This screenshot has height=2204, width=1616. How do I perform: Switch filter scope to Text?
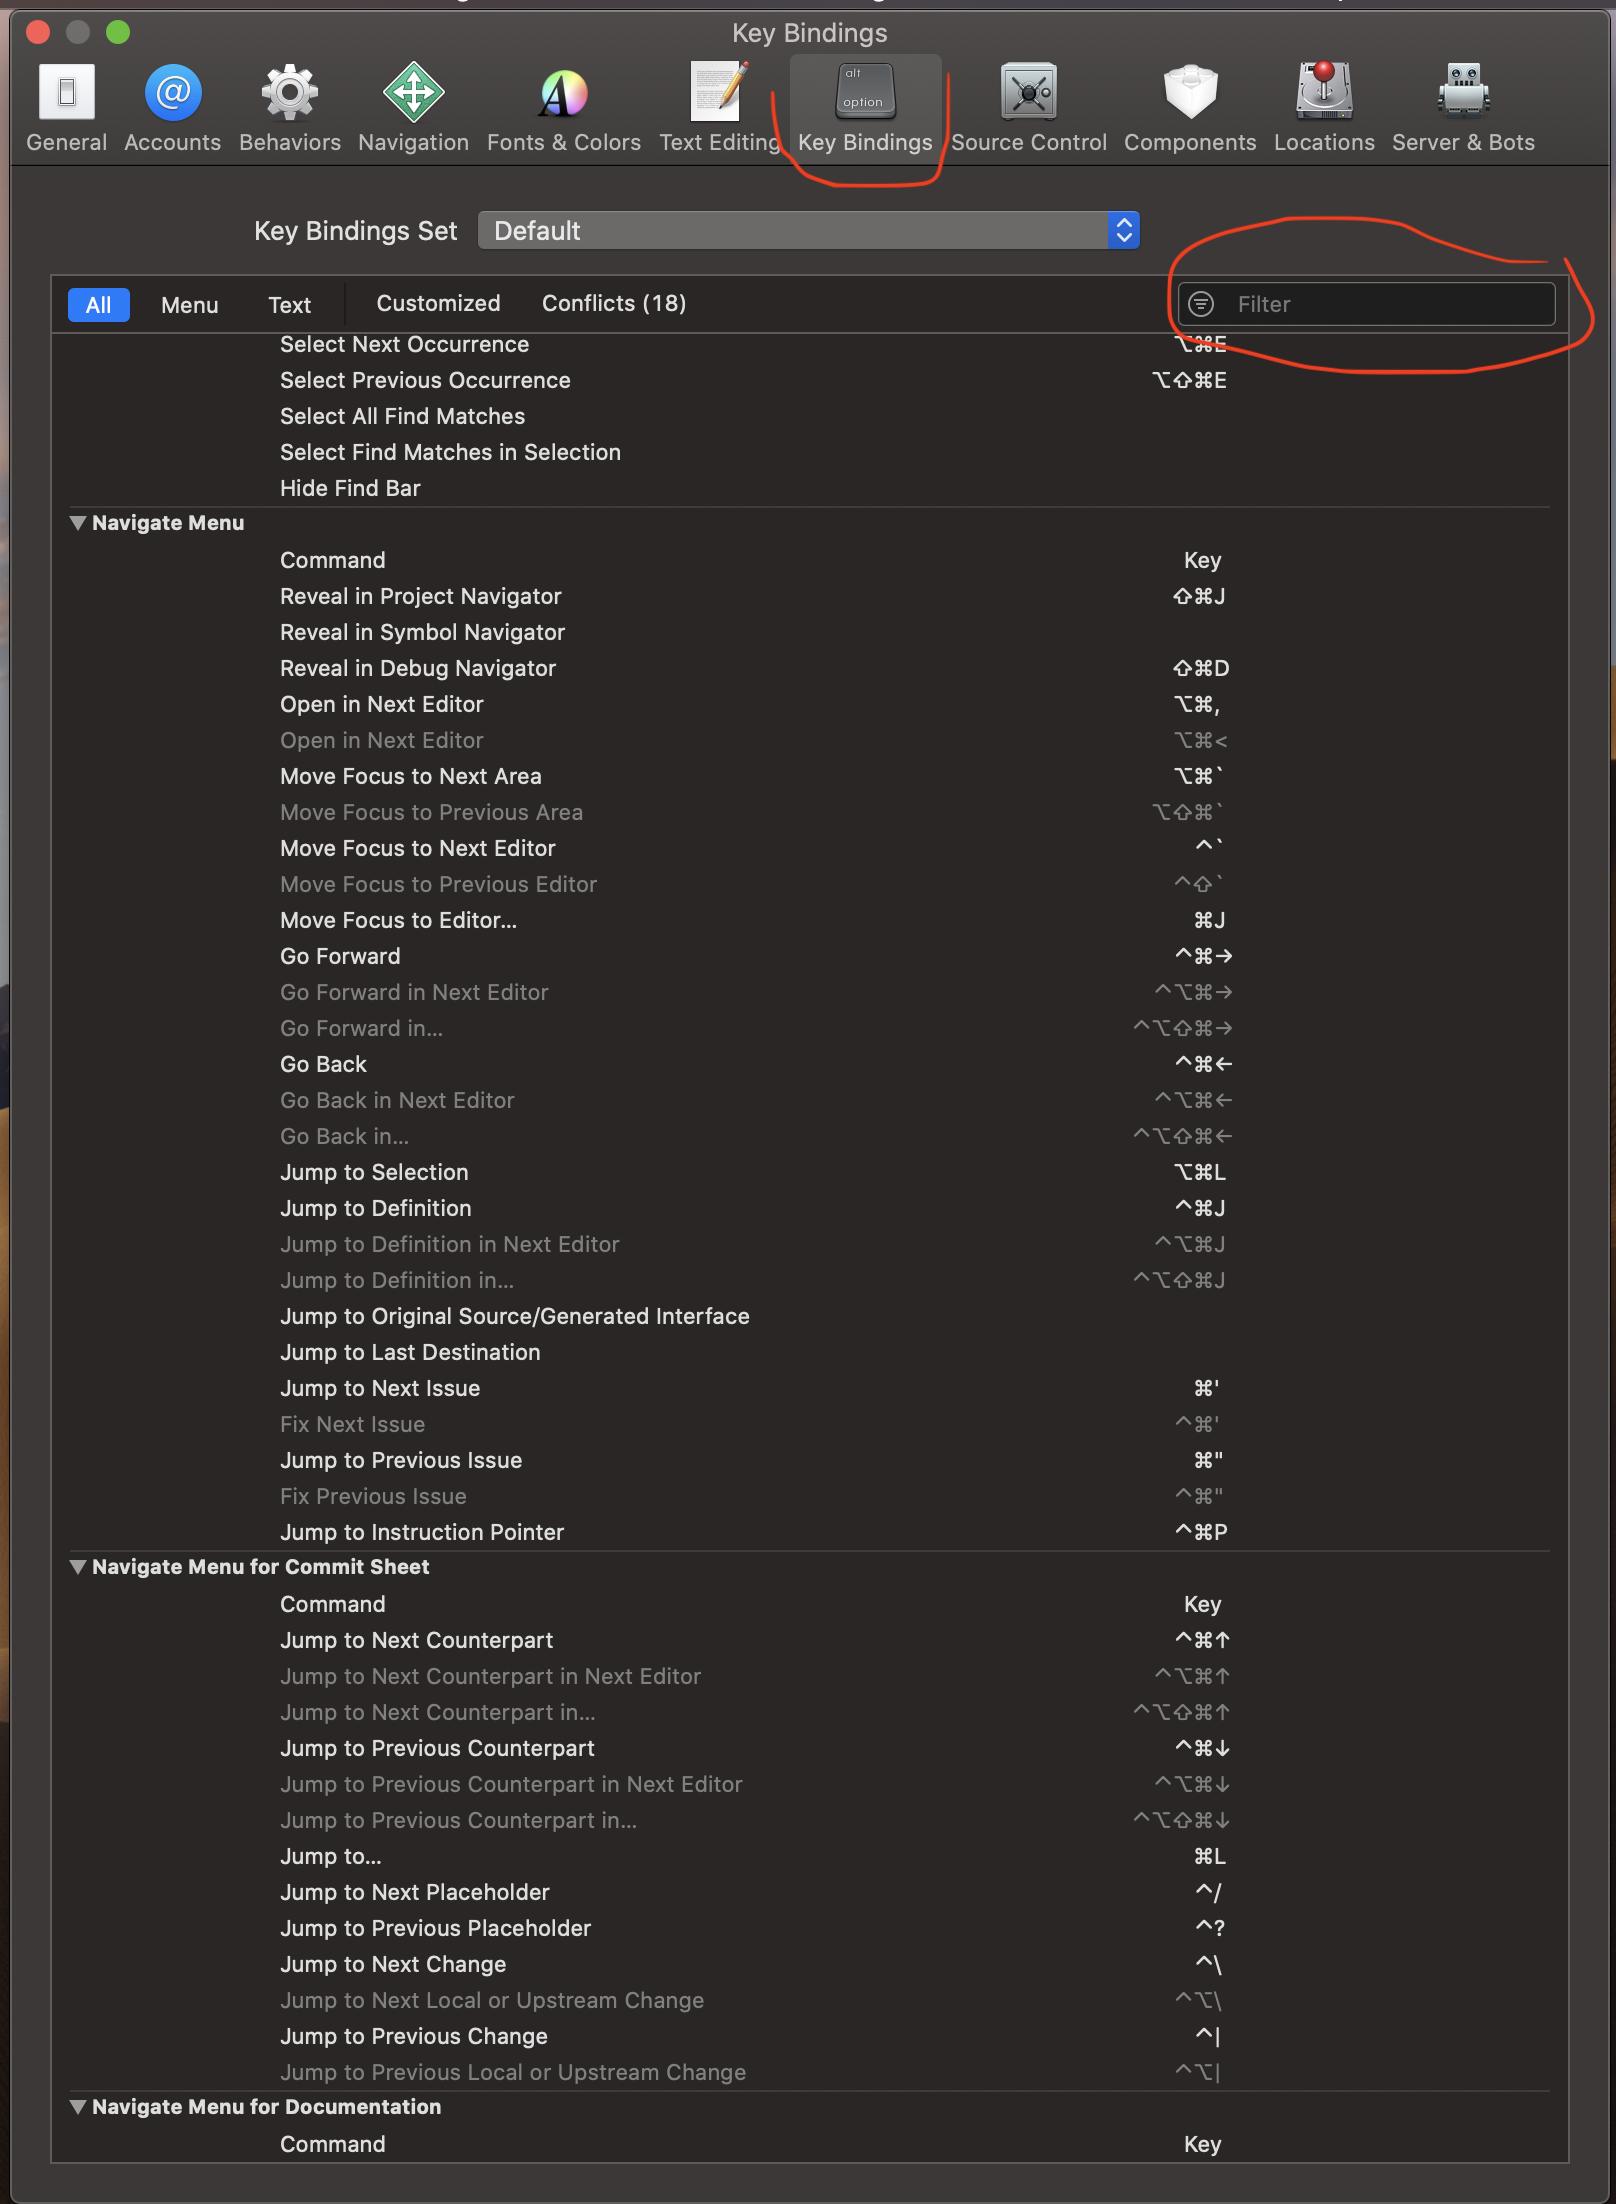(289, 305)
